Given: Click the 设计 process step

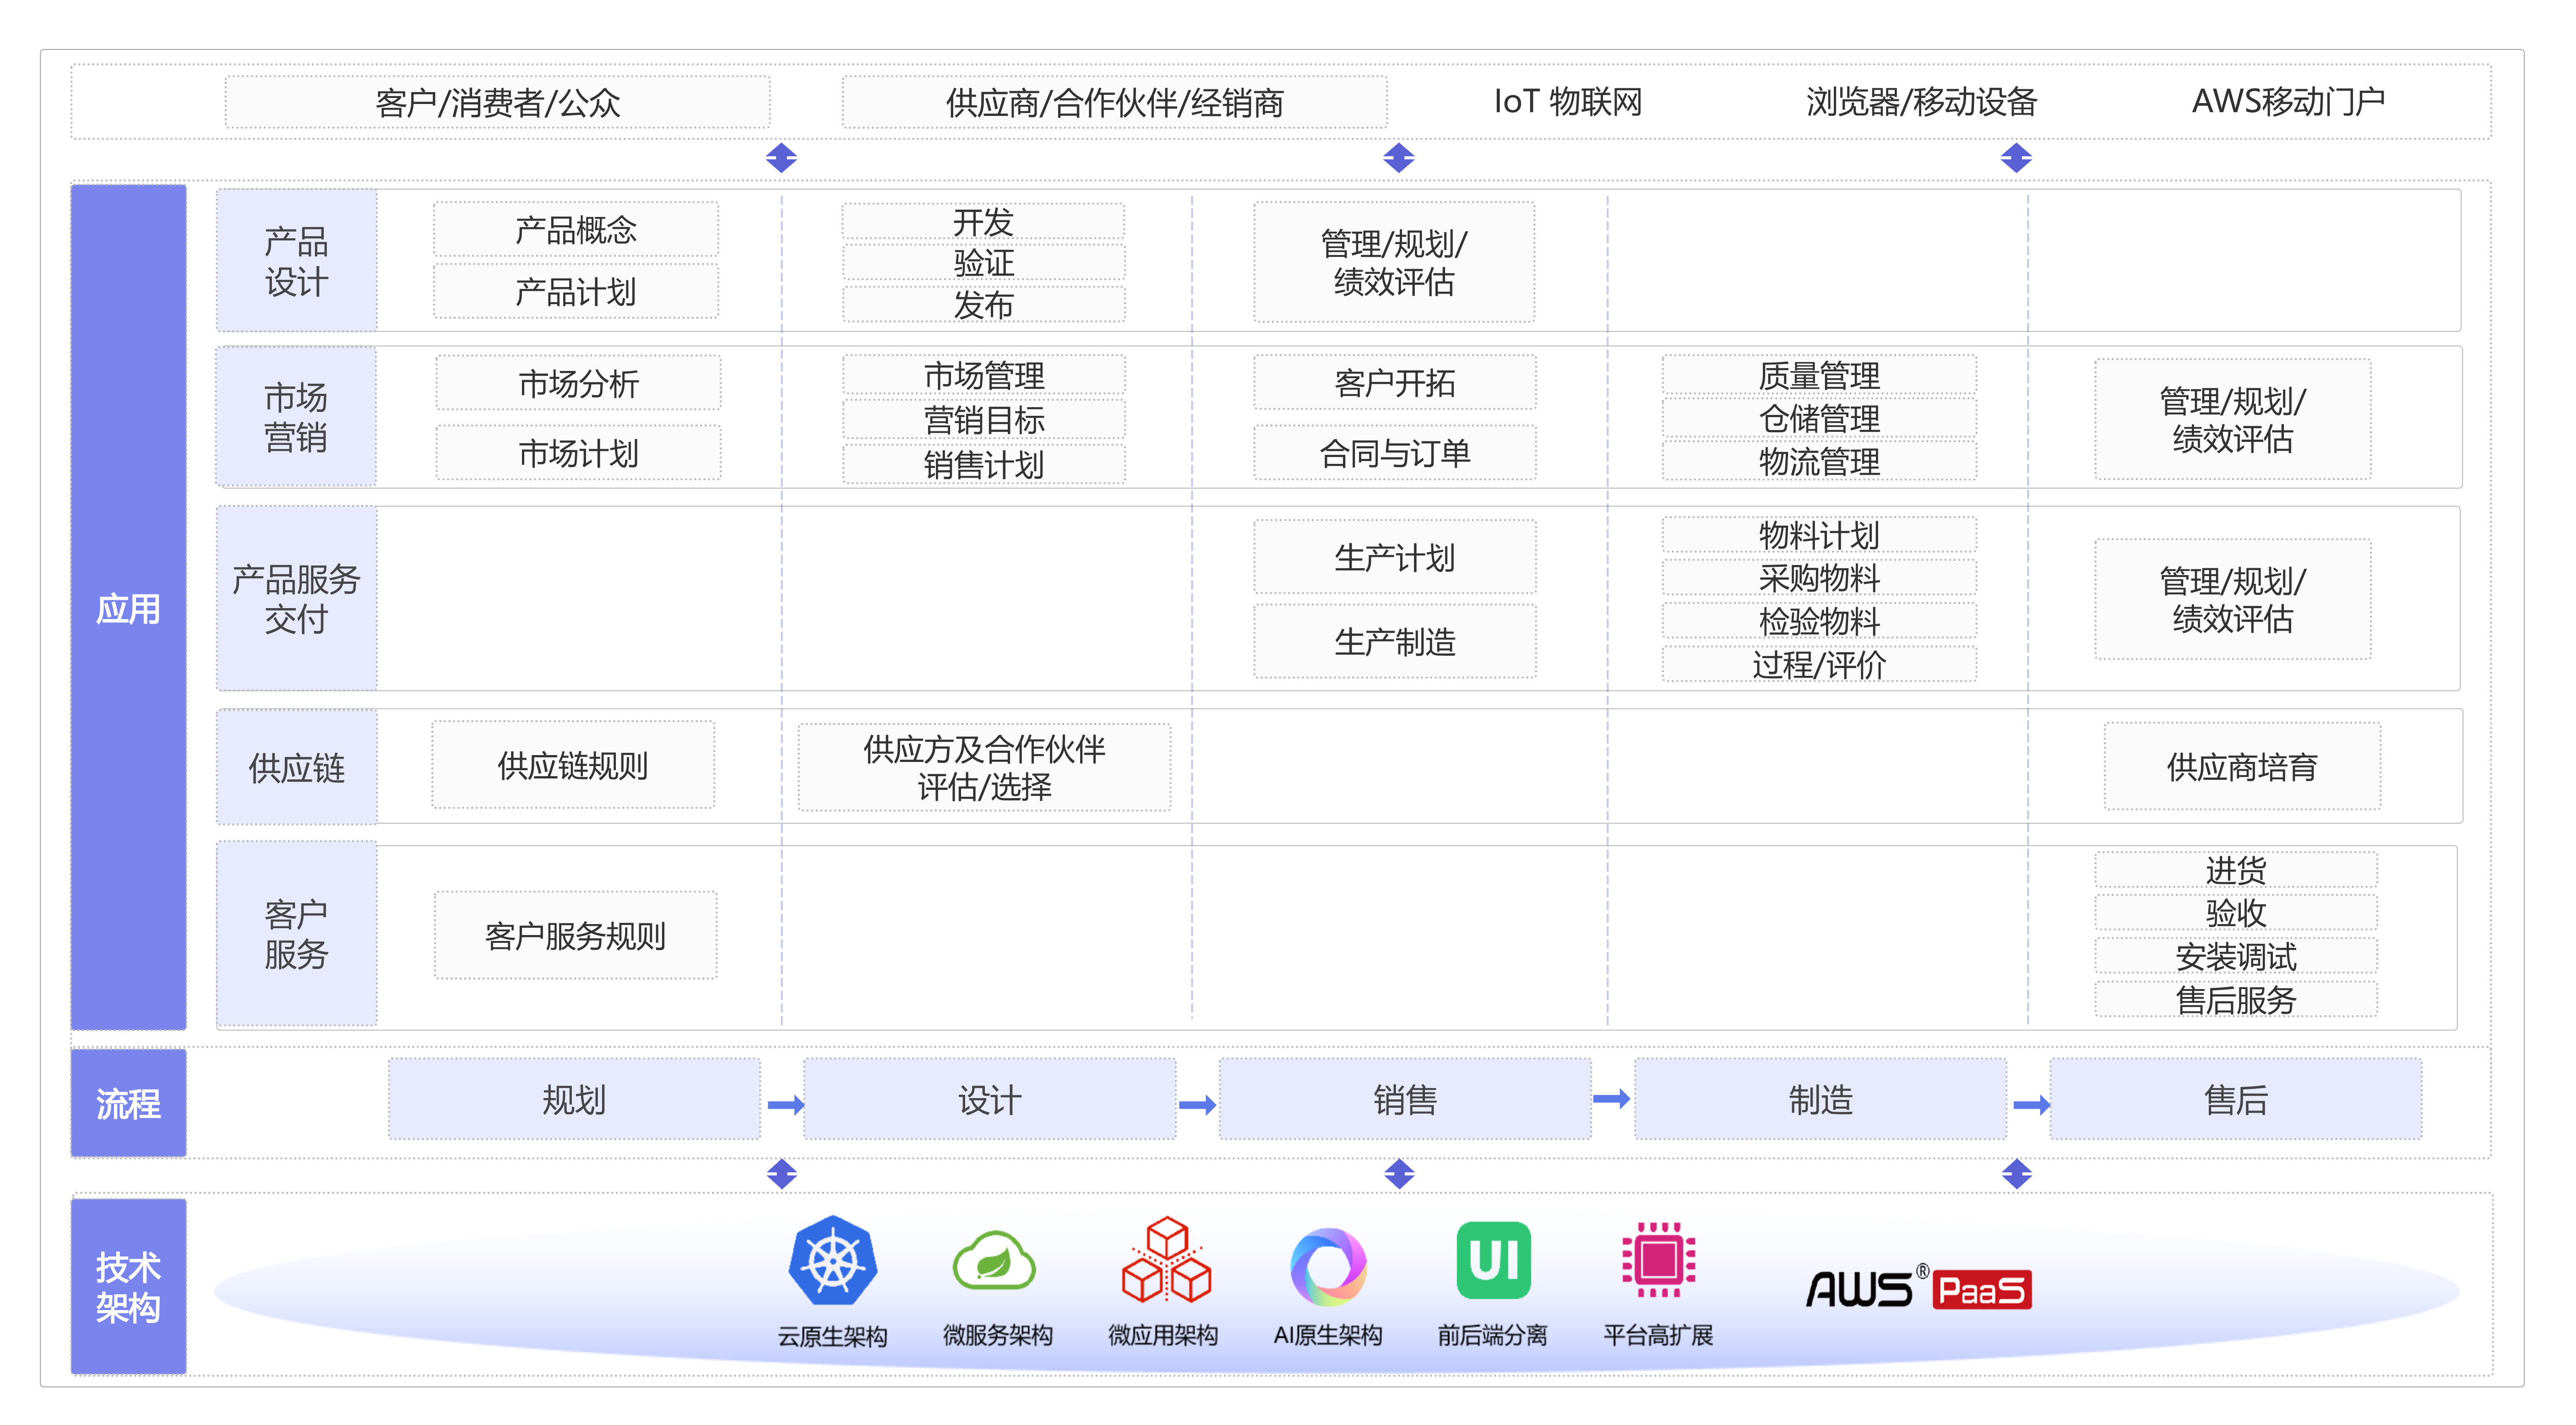Looking at the screenshot, I should 989,1099.
